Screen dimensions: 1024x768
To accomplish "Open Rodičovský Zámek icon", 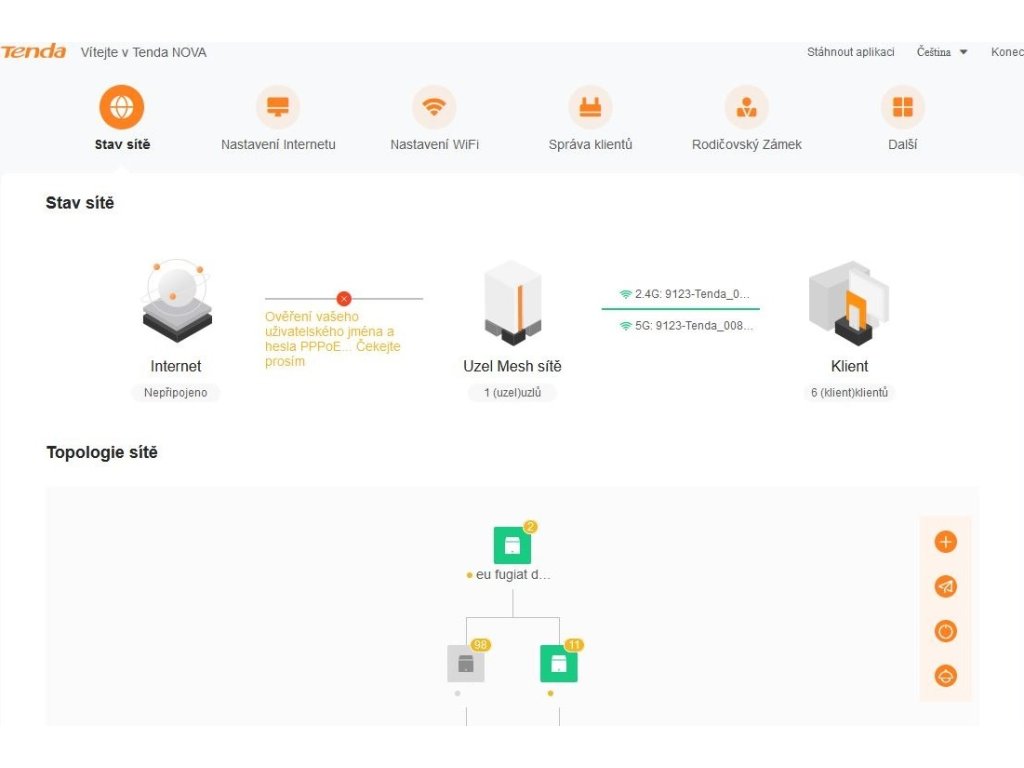I will tap(746, 107).
